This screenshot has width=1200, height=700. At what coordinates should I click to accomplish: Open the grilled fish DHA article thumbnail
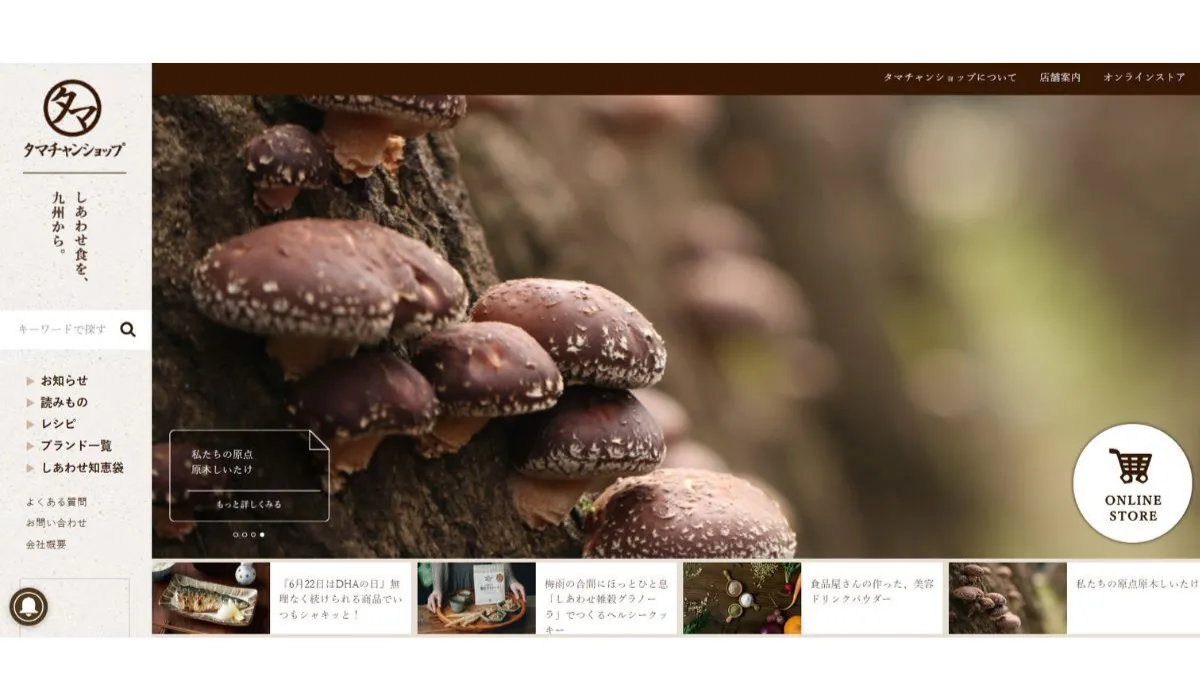point(211,598)
